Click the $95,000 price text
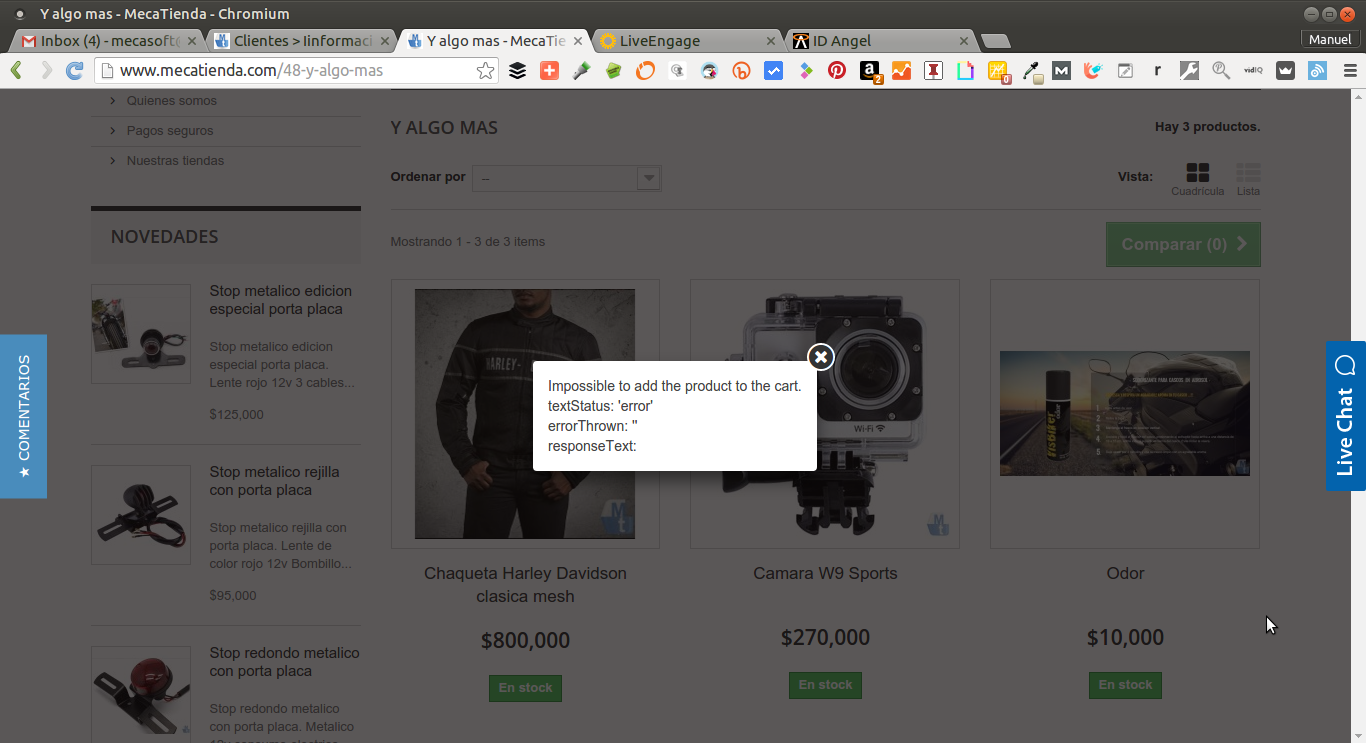 233,595
